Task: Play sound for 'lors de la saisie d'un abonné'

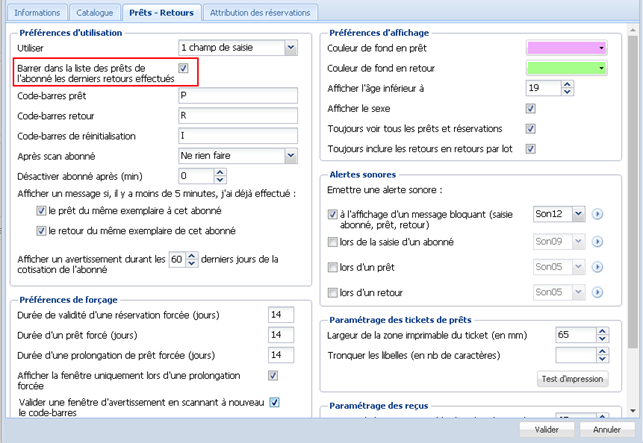Action: 597,241
